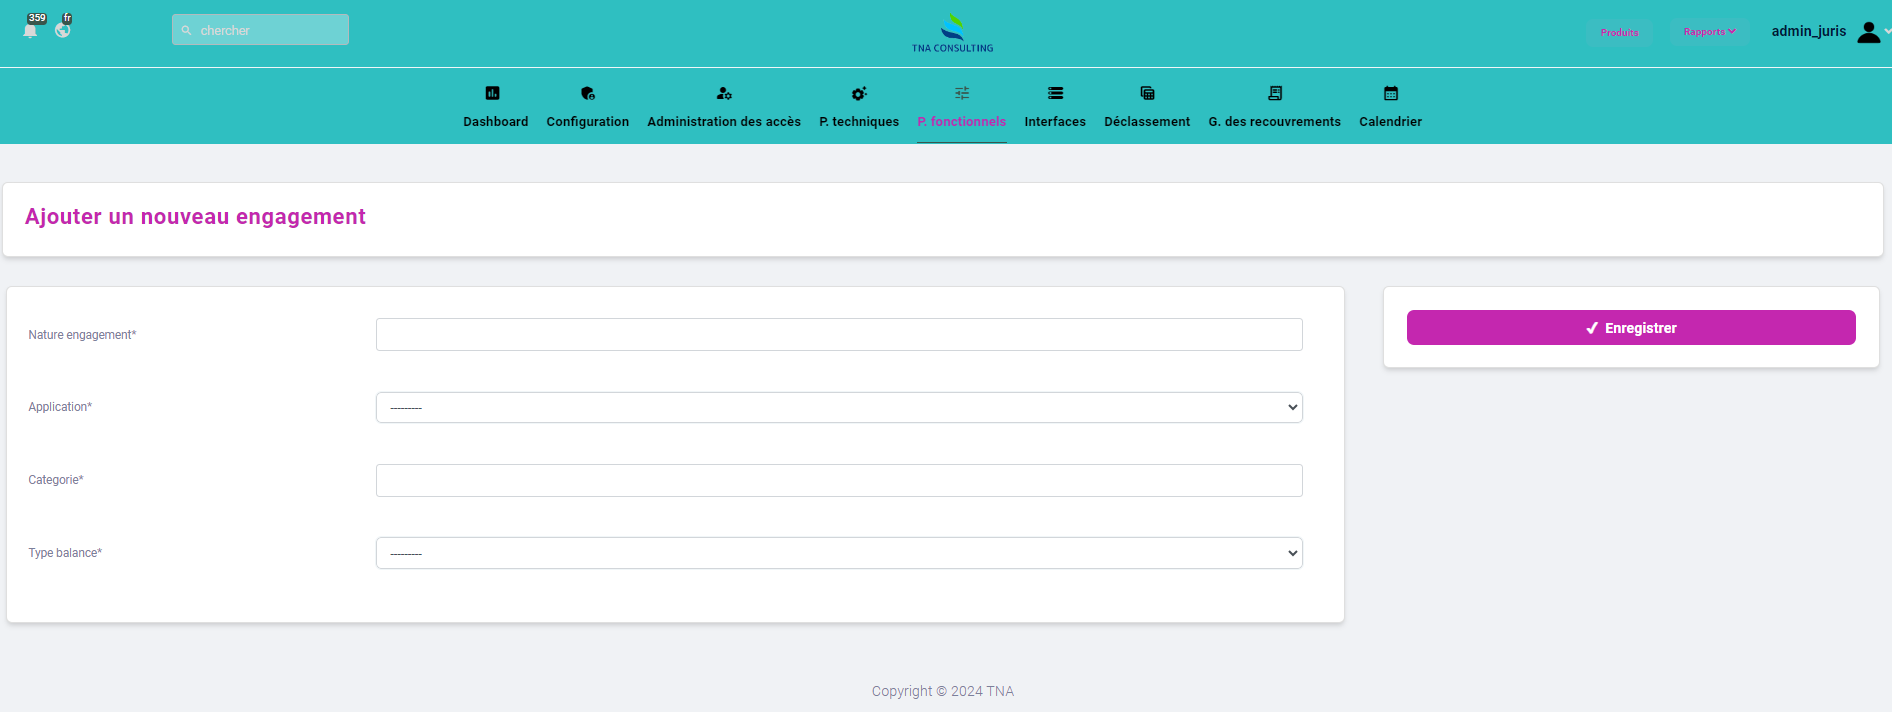Open the Calendrier calendar icon
This screenshot has height=712, width=1892.
coord(1390,93)
